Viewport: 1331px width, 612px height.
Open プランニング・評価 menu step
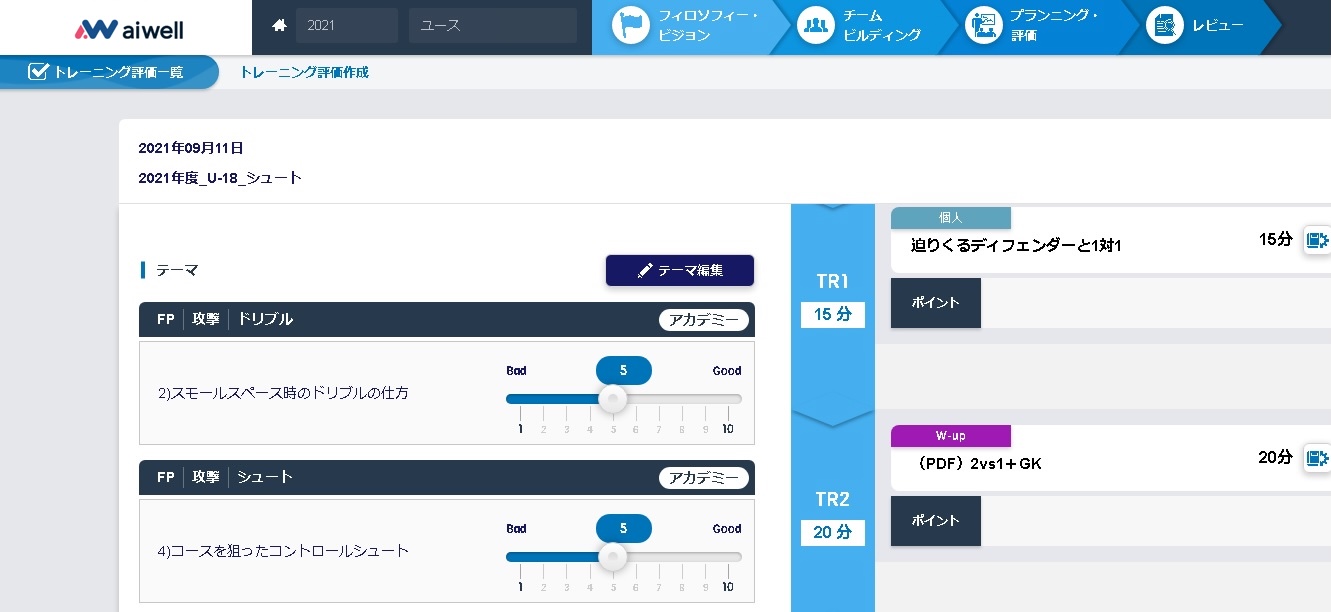point(1040,27)
